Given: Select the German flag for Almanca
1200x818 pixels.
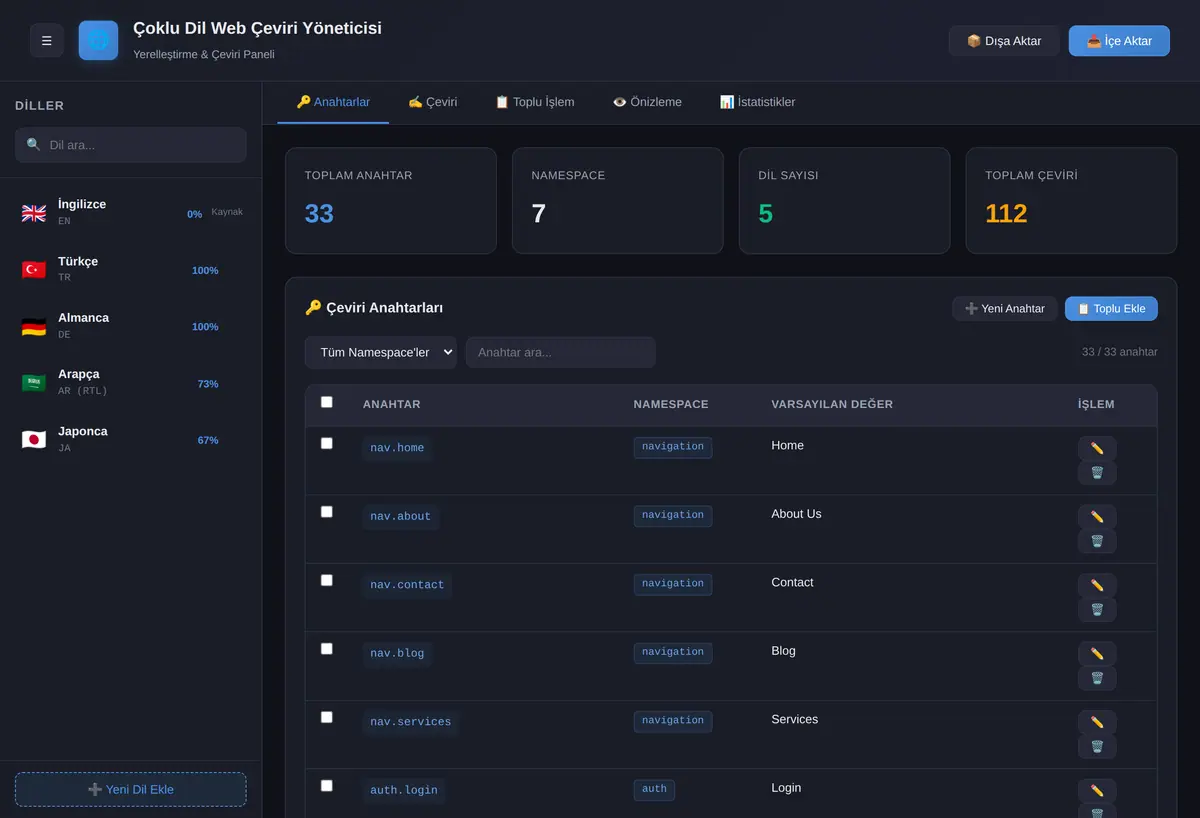Looking at the screenshot, I should [x=34, y=327].
